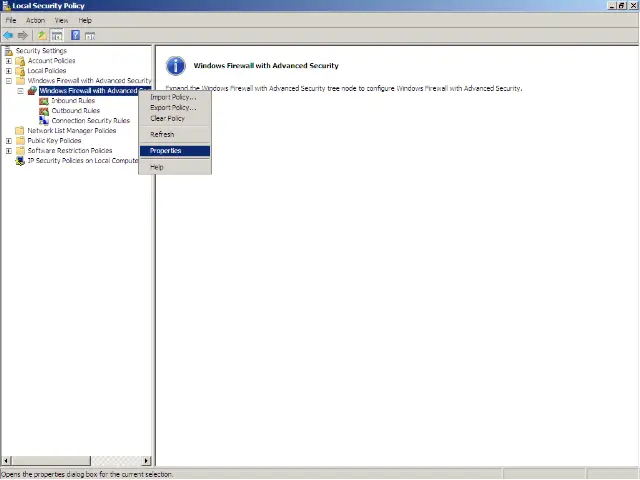The image size is (640, 480).
Task: Click the details pane heading Windows Firewall with Advanced Security
Action: [x=266, y=66]
